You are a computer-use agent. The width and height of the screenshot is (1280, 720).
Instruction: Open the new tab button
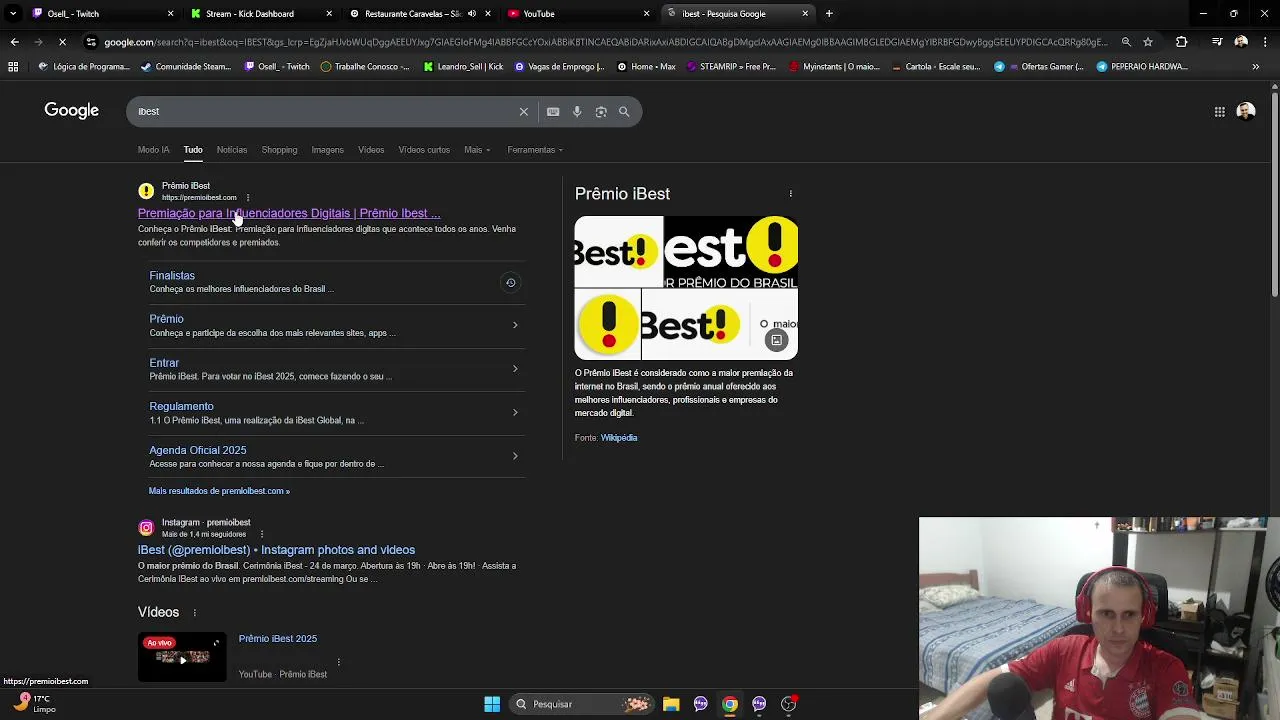pos(829,14)
